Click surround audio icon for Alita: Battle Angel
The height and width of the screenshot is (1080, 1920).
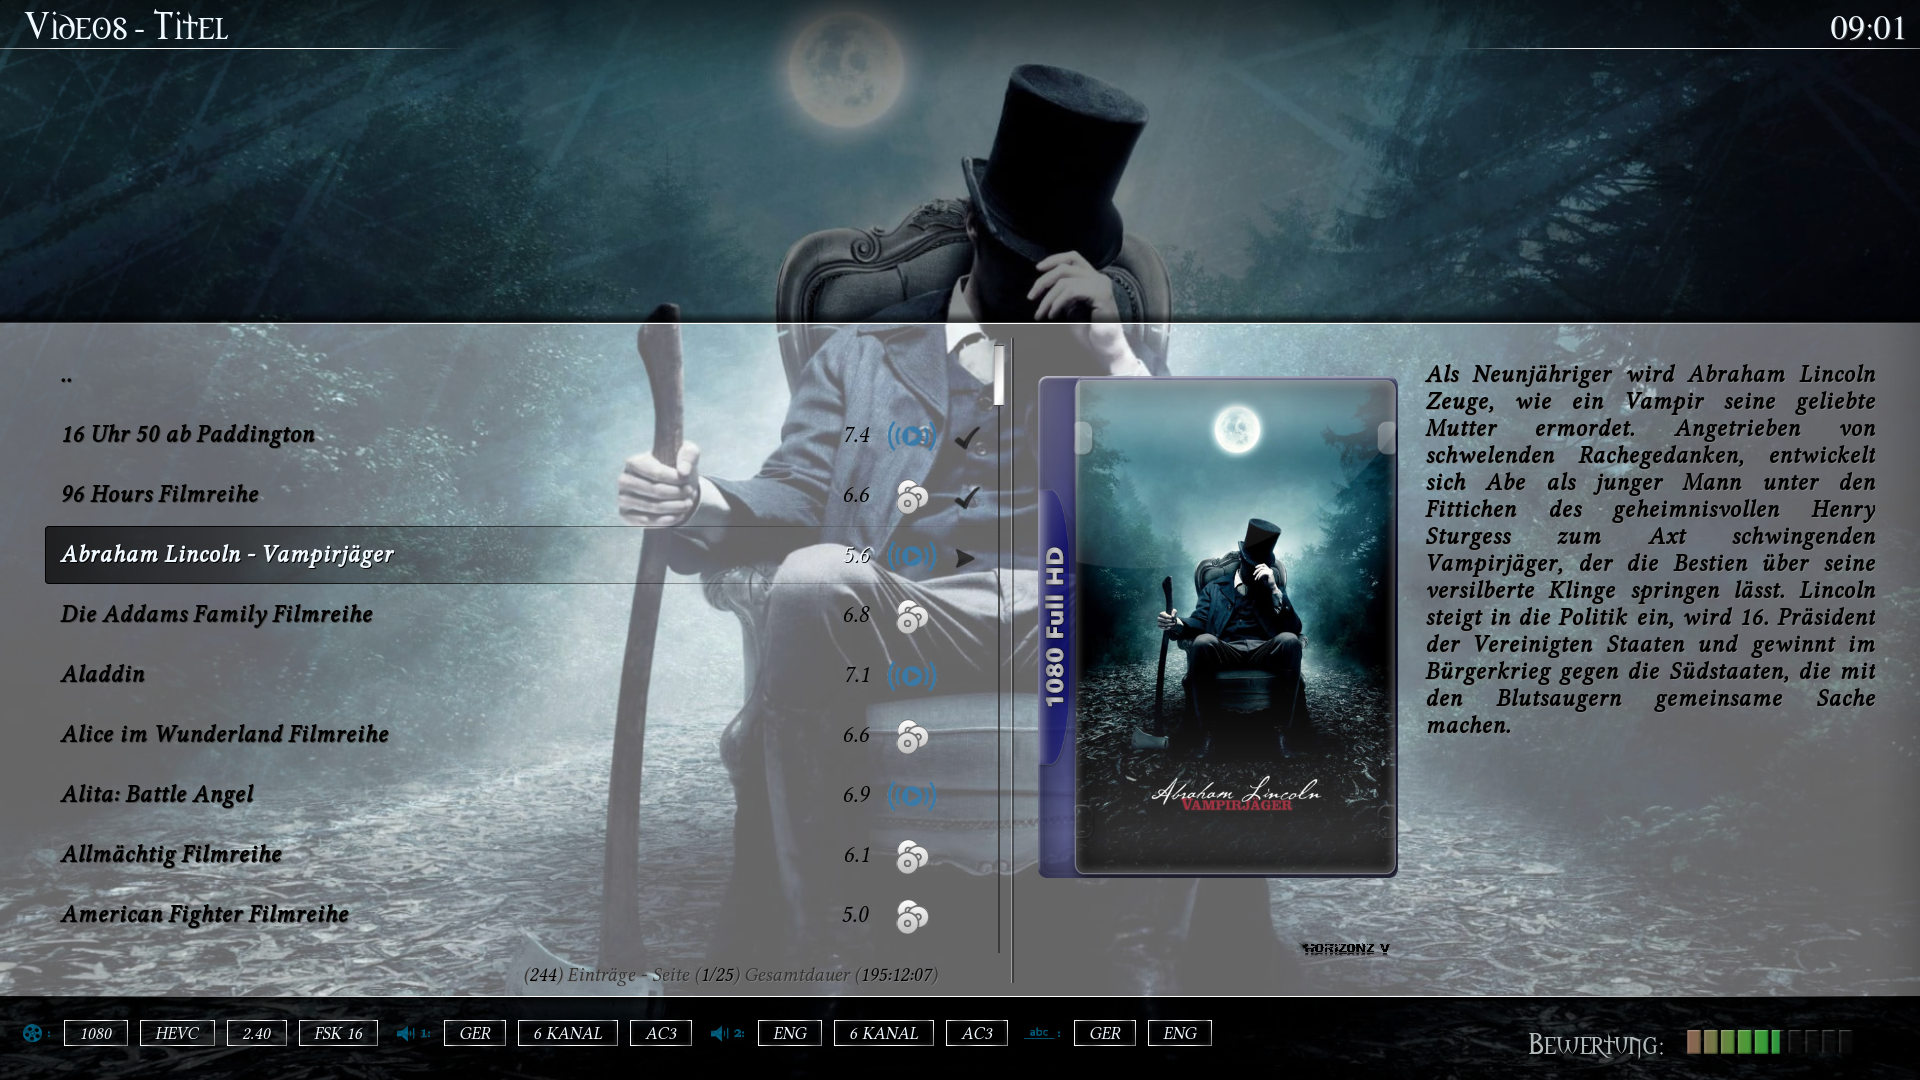911,796
